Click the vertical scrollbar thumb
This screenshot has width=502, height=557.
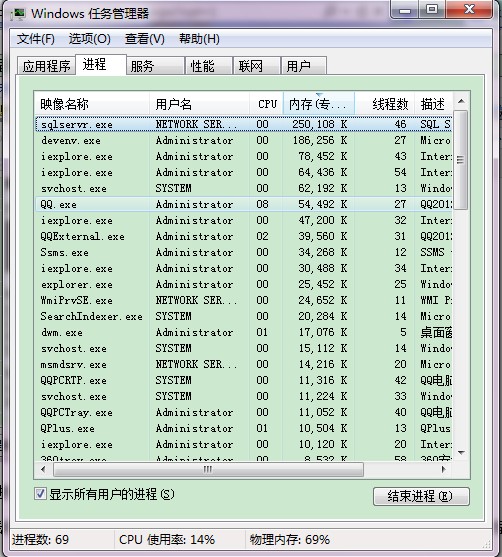(461, 160)
